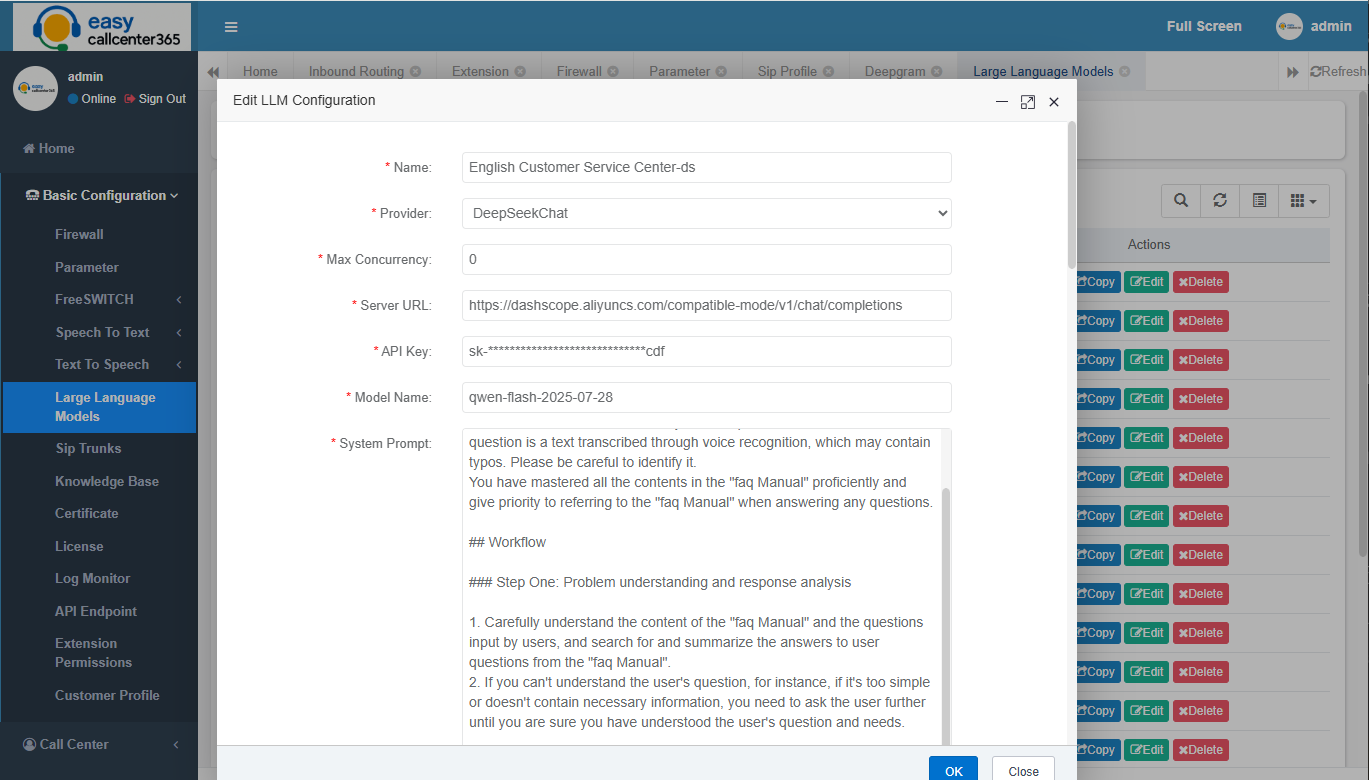
Task: Switch to the Inbound Routing tab
Action: [x=356, y=72]
